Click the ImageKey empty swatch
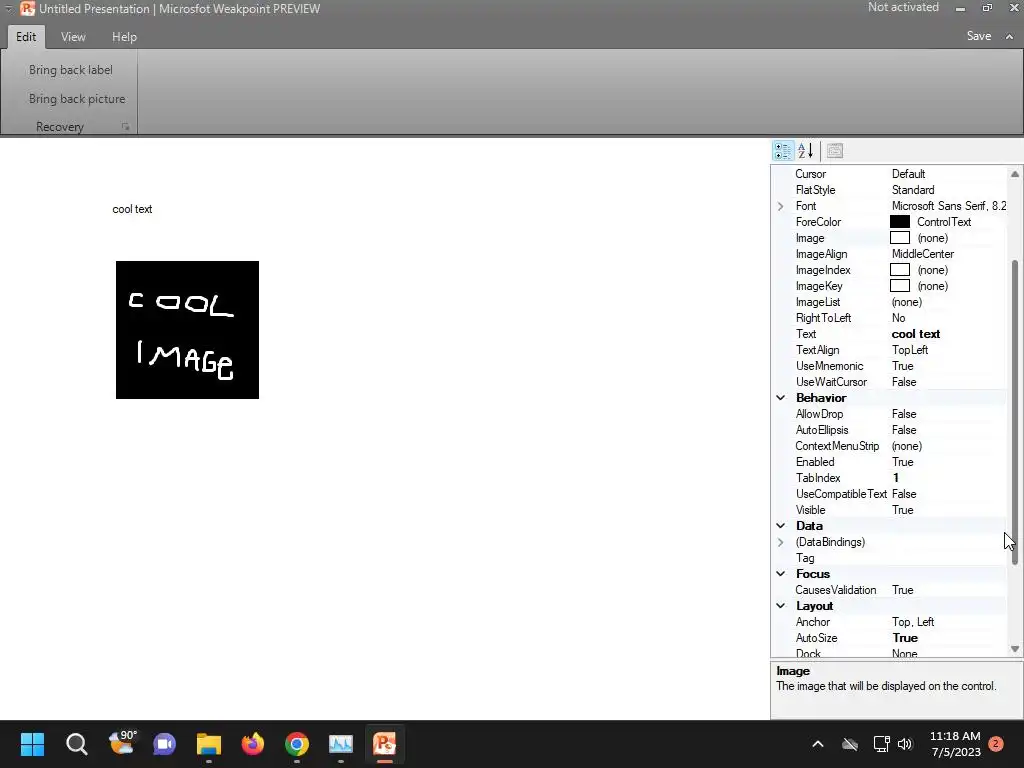Image resolution: width=1024 pixels, height=768 pixels. coord(899,286)
